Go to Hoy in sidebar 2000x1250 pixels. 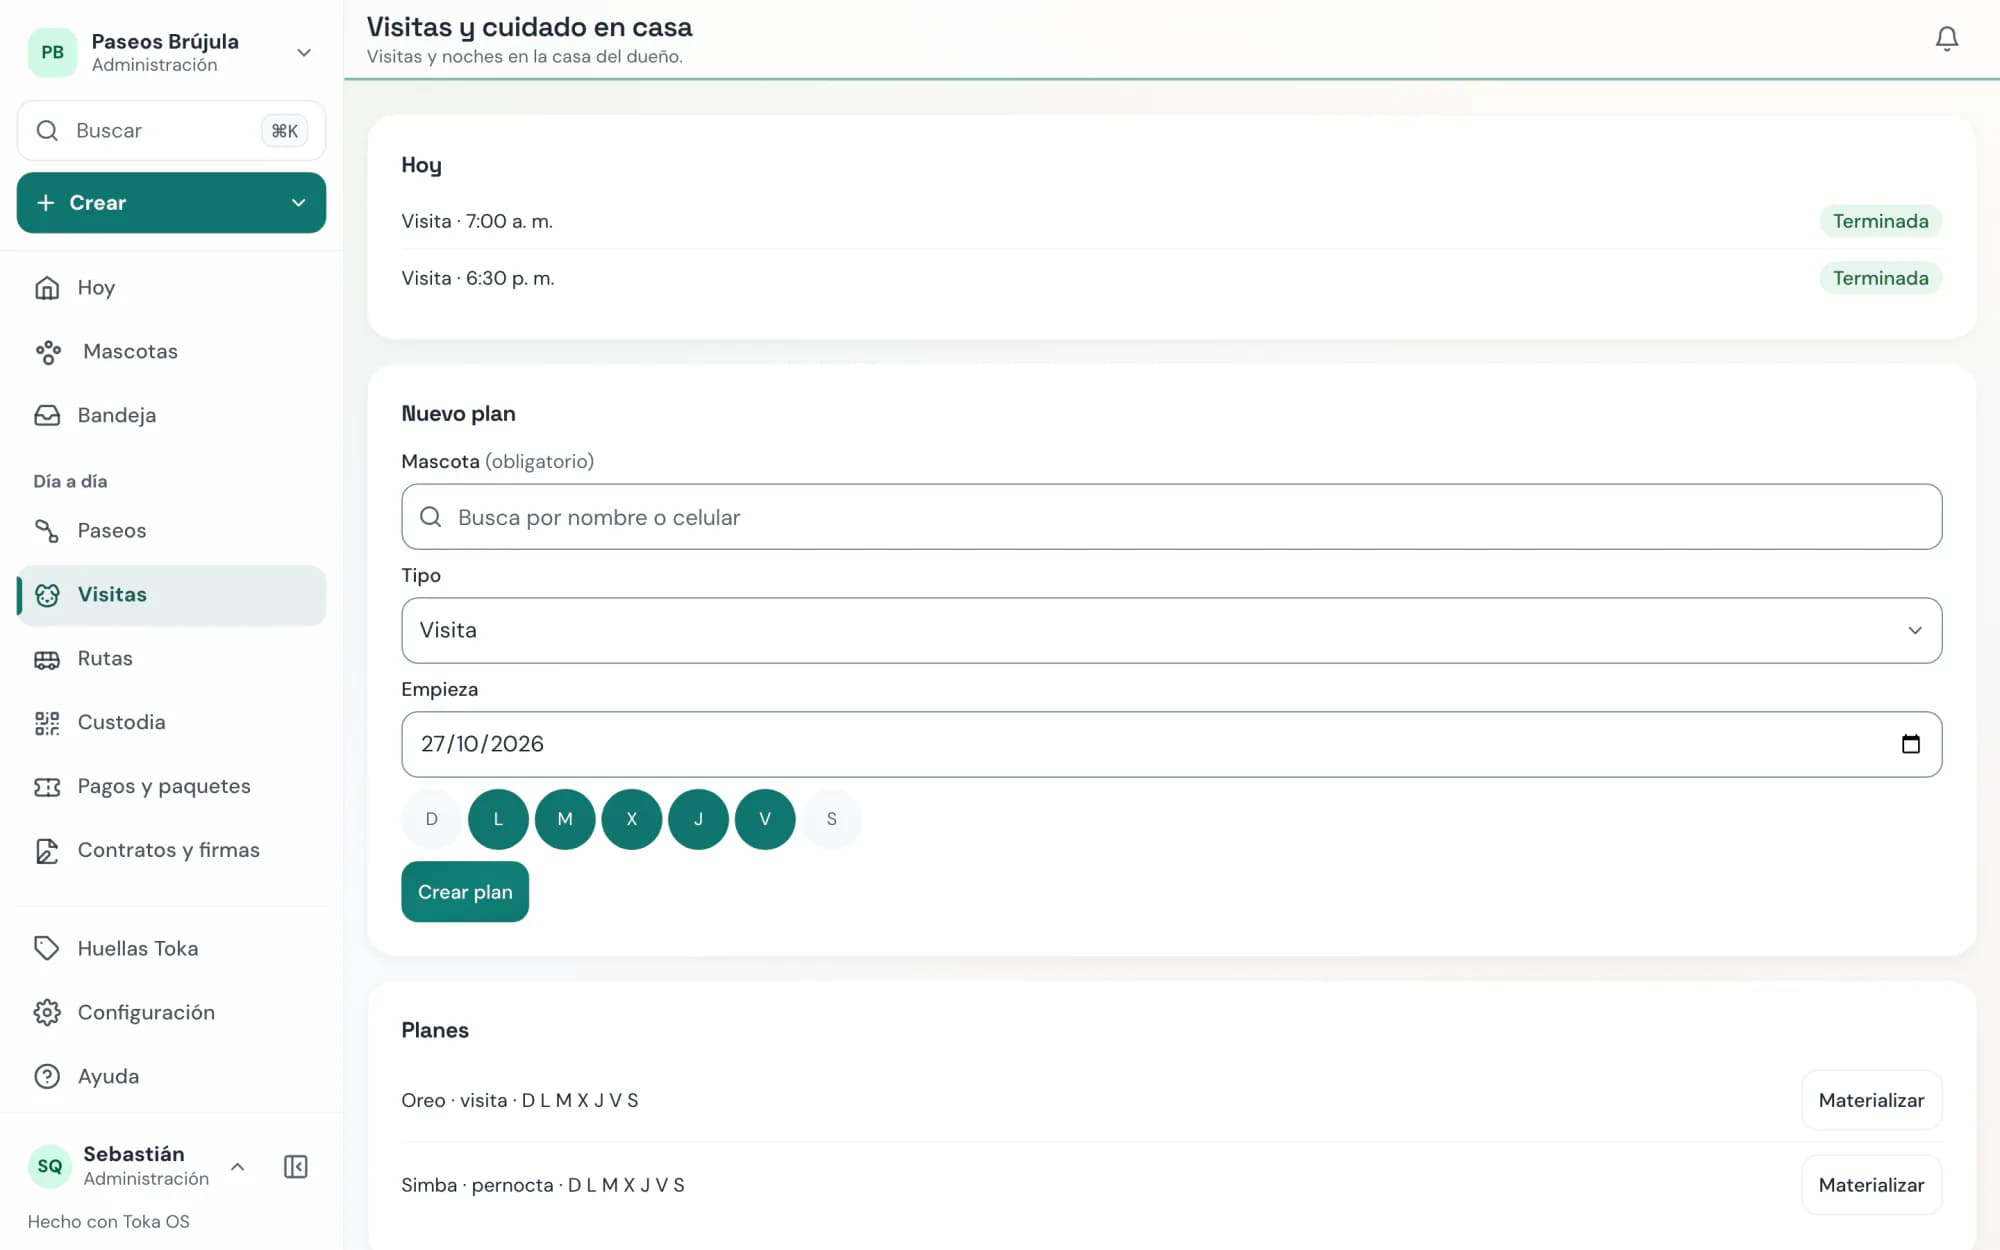click(171, 288)
